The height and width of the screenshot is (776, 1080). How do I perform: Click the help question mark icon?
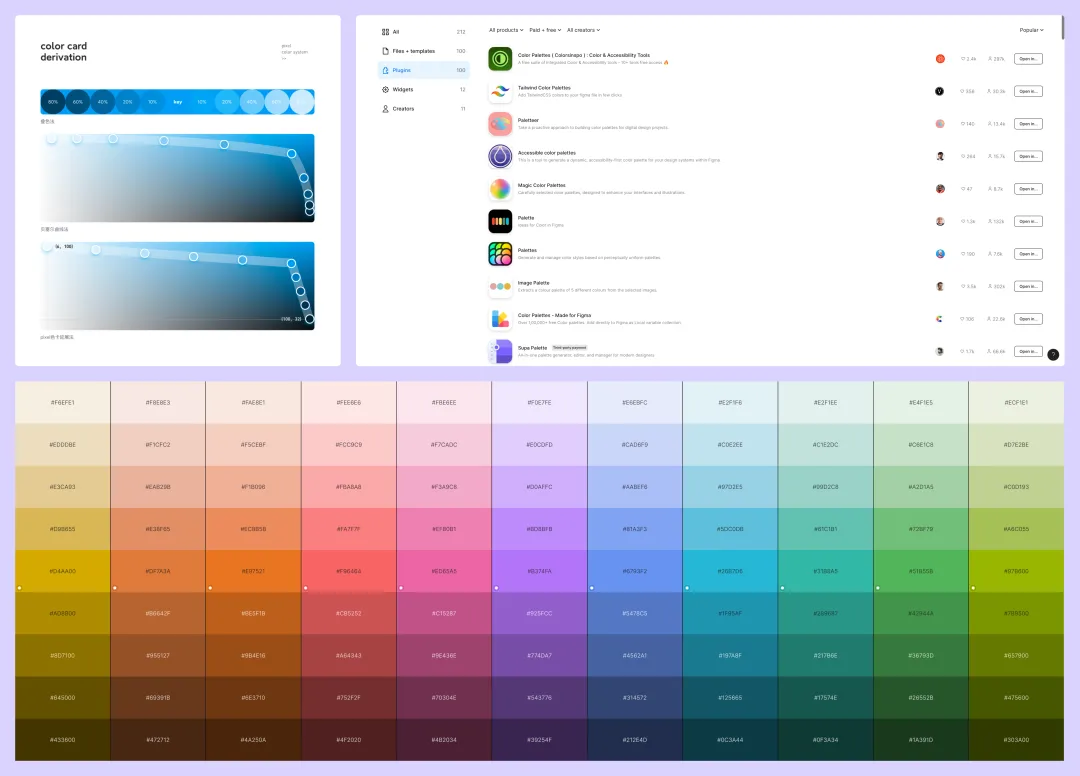pos(1052,354)
